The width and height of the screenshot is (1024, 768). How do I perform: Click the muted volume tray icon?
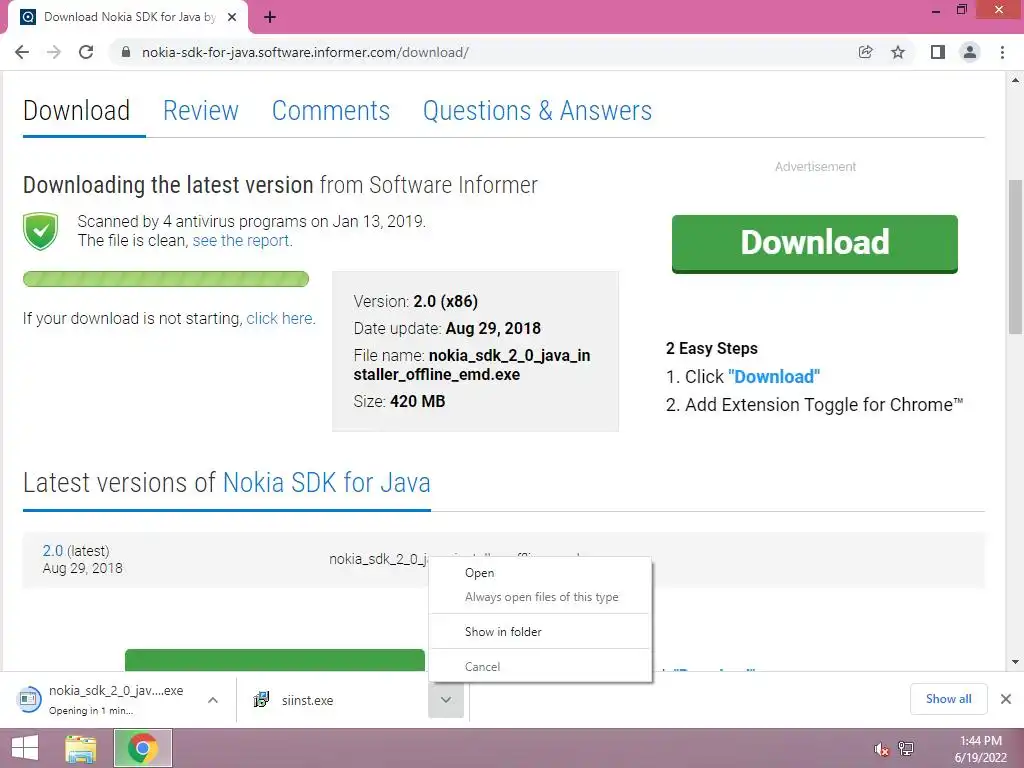pyautogui.click(x=881, y=749)
